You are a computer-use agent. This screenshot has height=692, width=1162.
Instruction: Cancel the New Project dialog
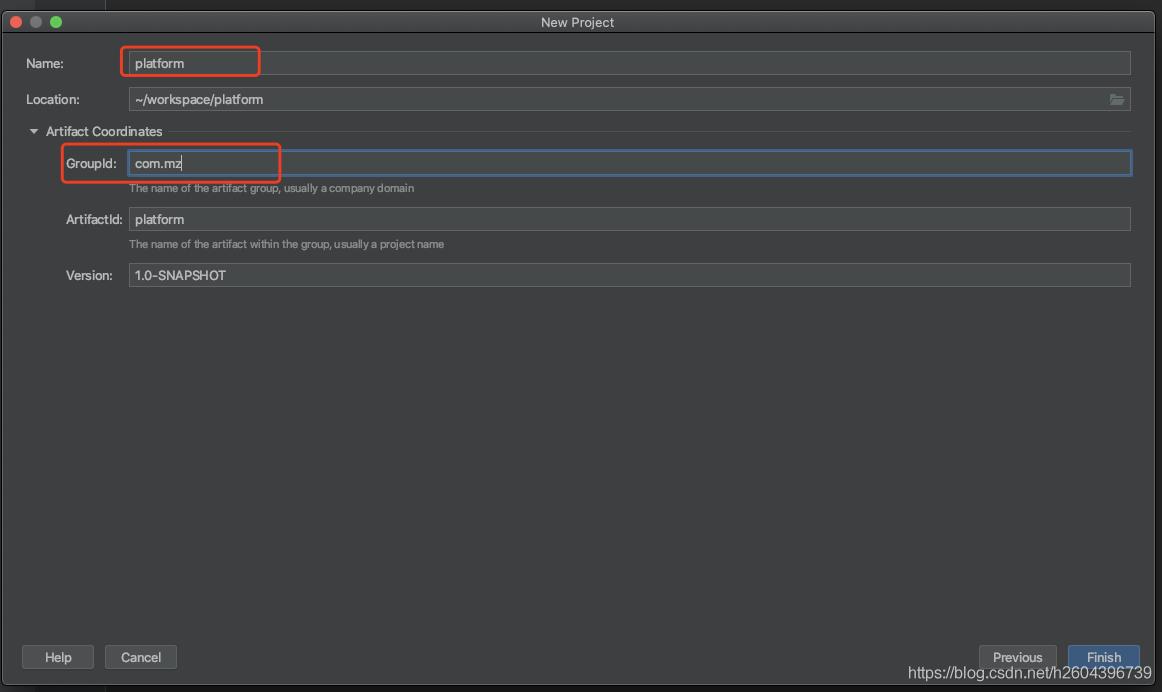point(141,657)
